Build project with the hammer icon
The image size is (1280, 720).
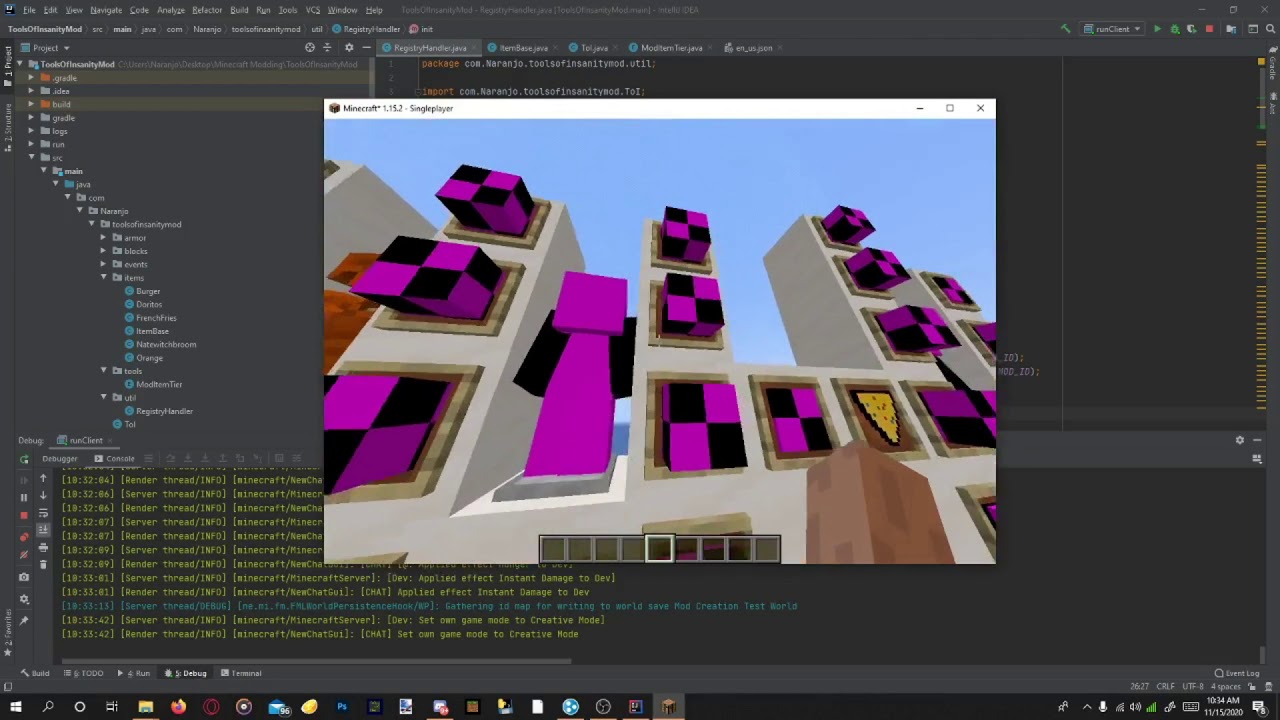pyautogui.click(x=1065, y=29)
